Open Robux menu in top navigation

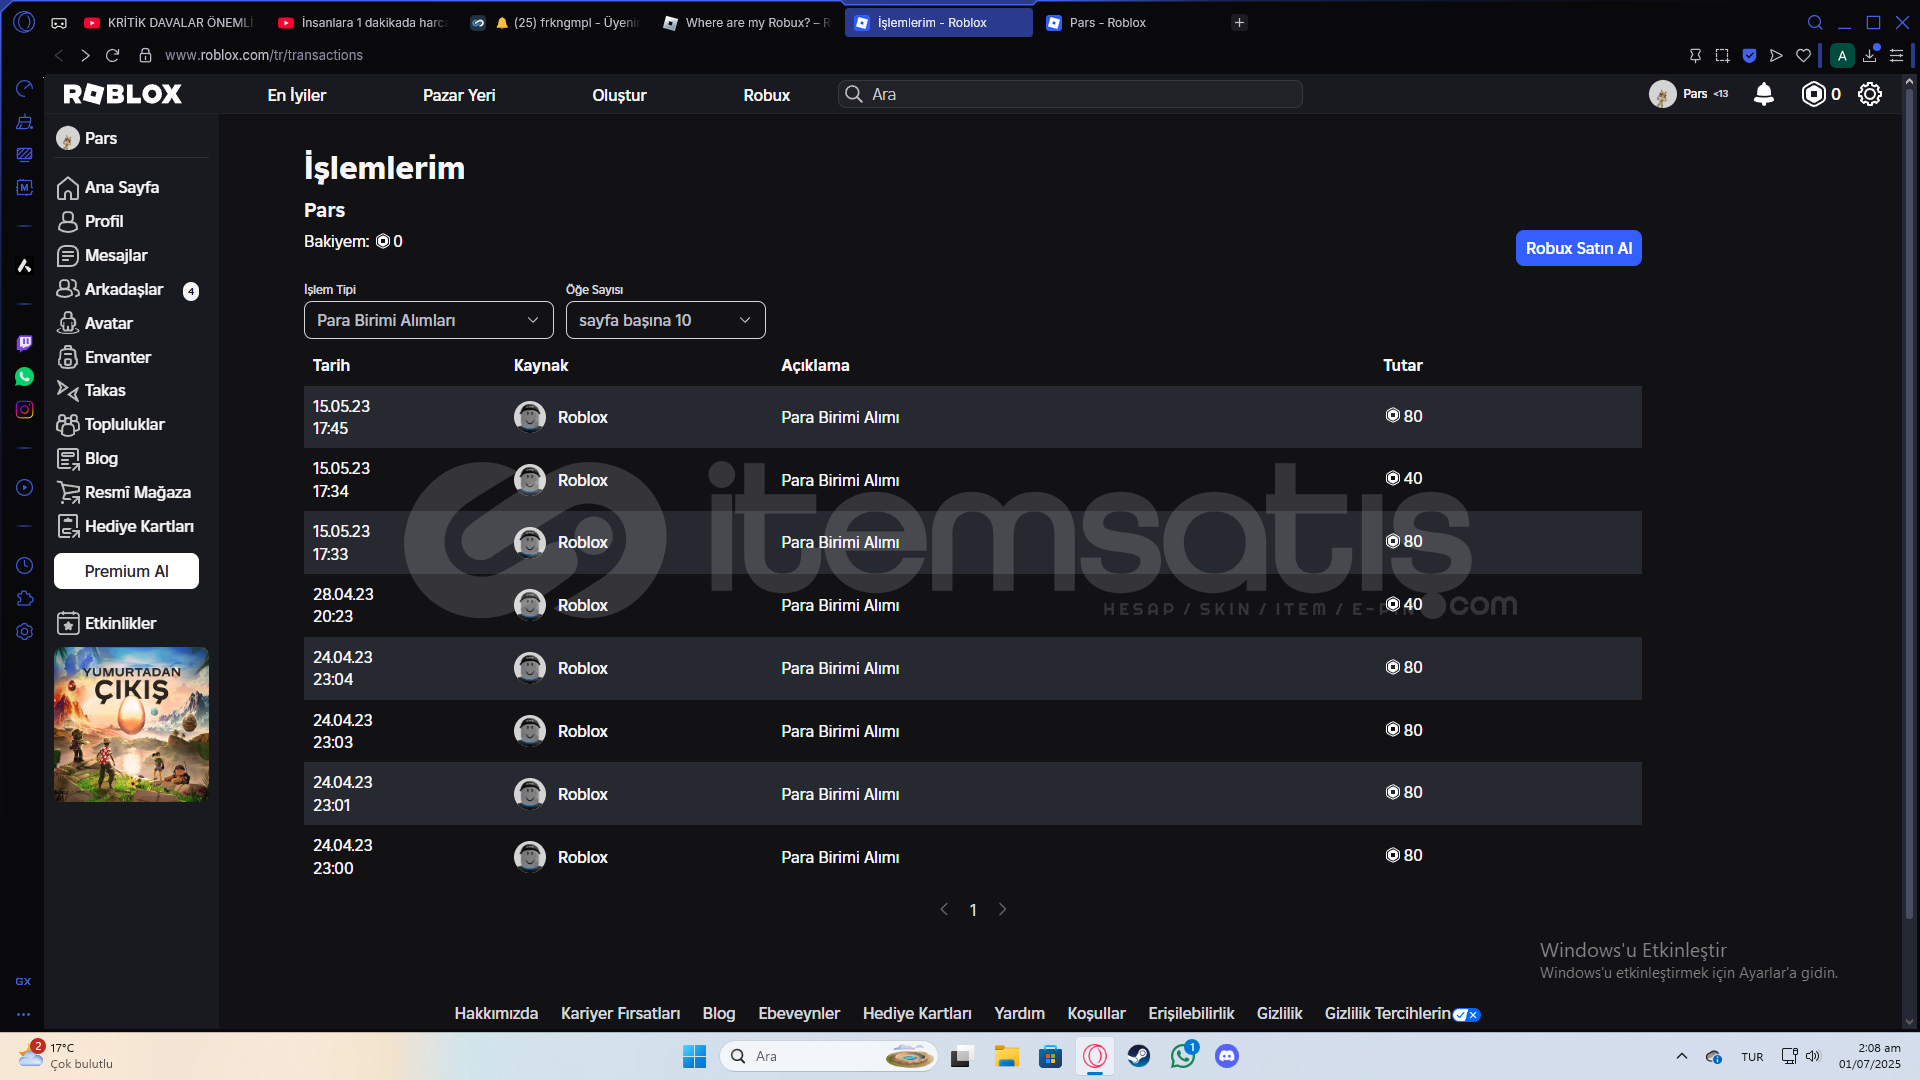click(x=766, y=95)
